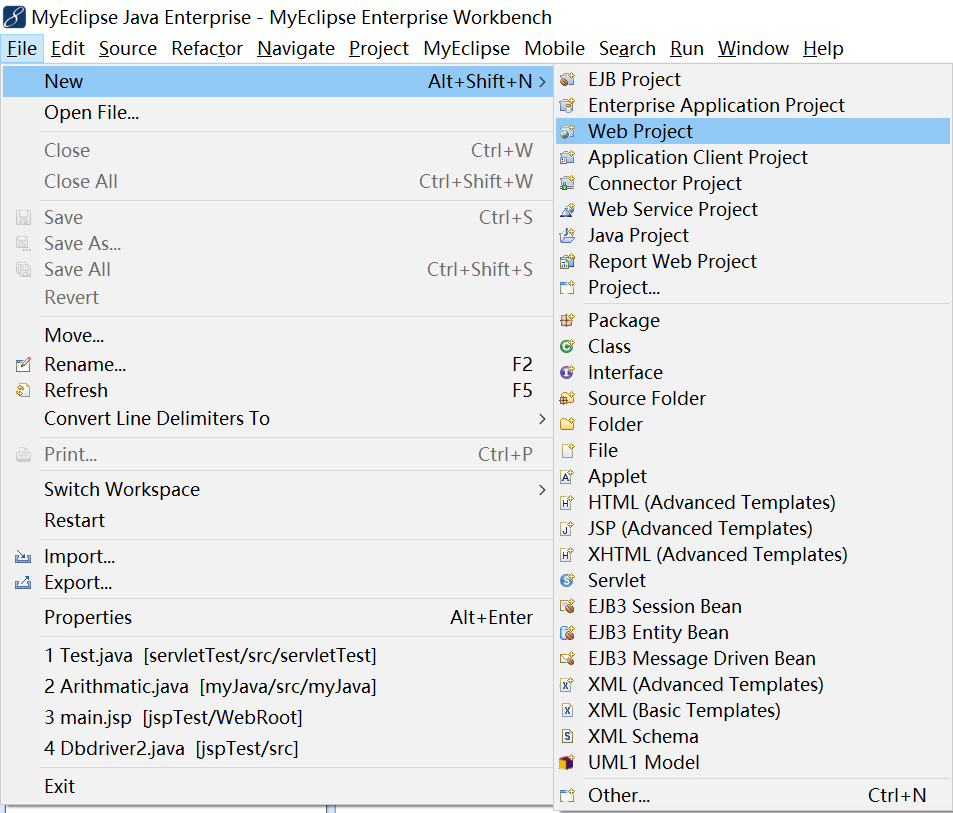Open the Run menu
The height and width of the screenshot is (813, 953).
click(687, 49)
